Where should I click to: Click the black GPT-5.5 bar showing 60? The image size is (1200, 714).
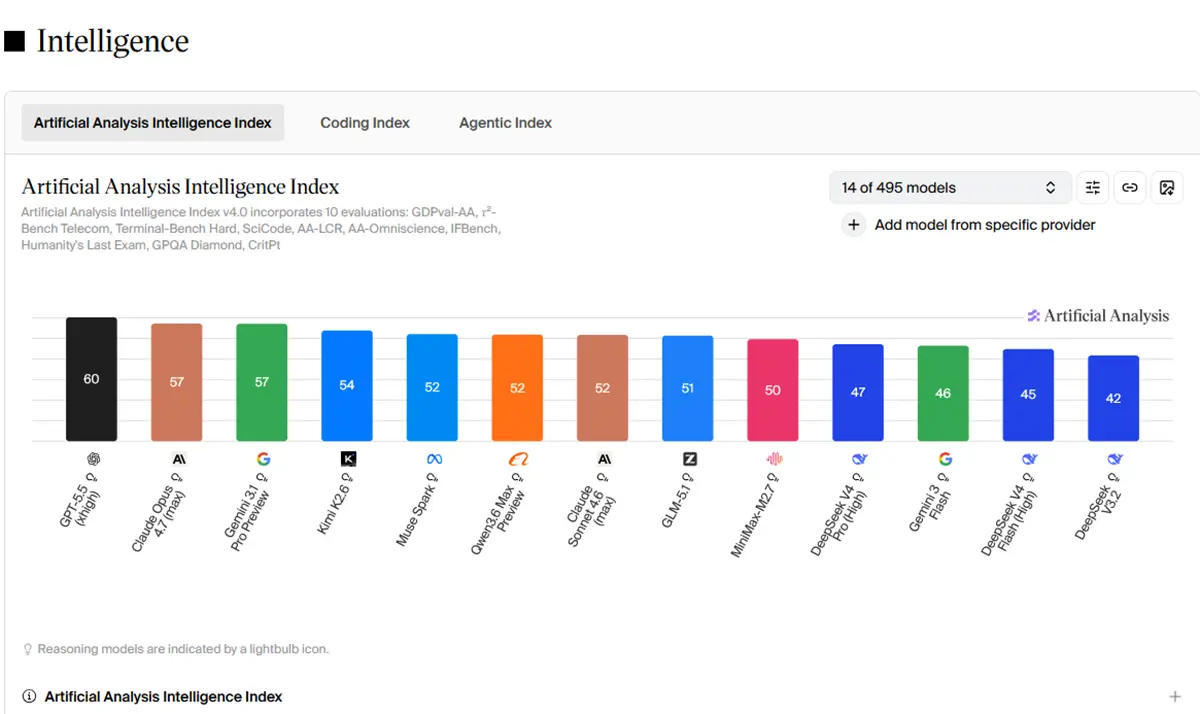tap(92, 380)
